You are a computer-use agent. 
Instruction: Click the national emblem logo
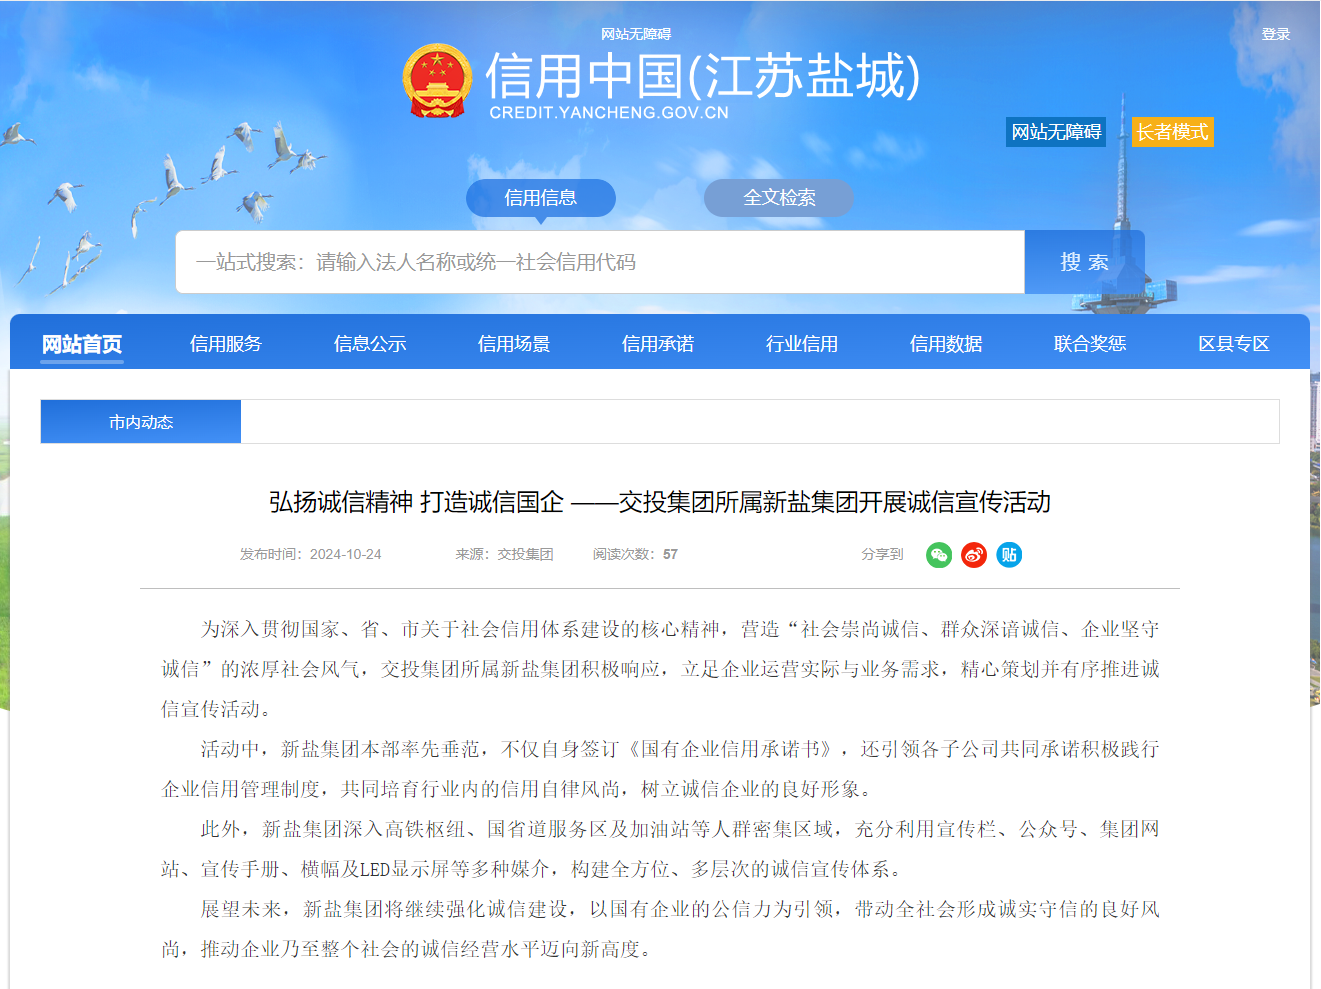[x=437, y=80]
